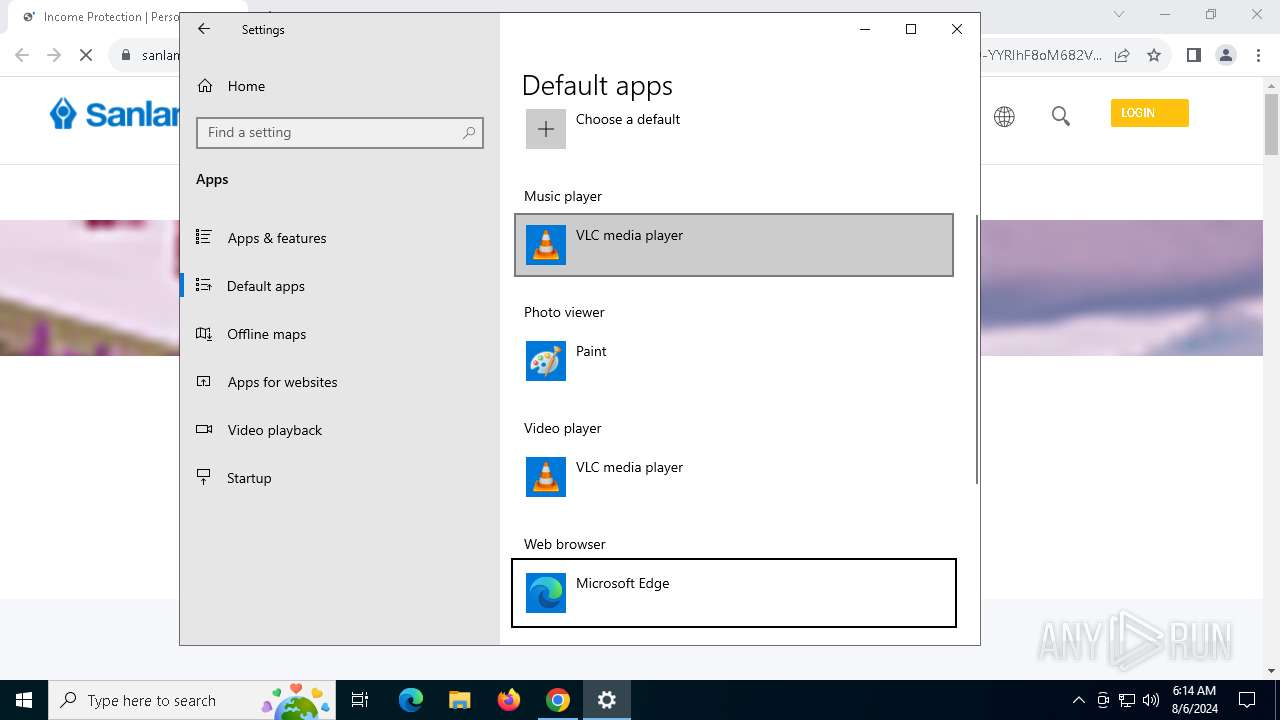Click Settings gear in taskbar

pyautogui.click(x=606, y=700)
